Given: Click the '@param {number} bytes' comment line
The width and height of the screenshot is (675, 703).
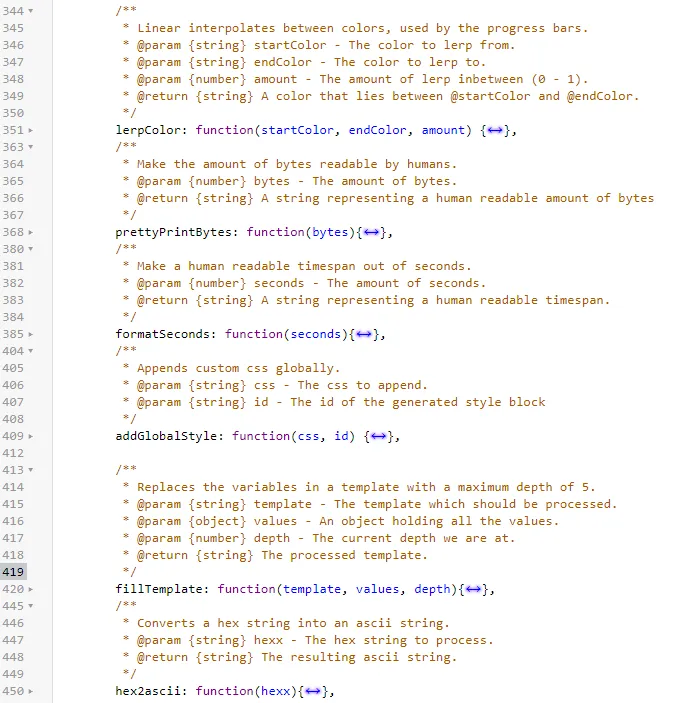Looking at the screenshot, I should pyautogui.click(x=297, y=181).
